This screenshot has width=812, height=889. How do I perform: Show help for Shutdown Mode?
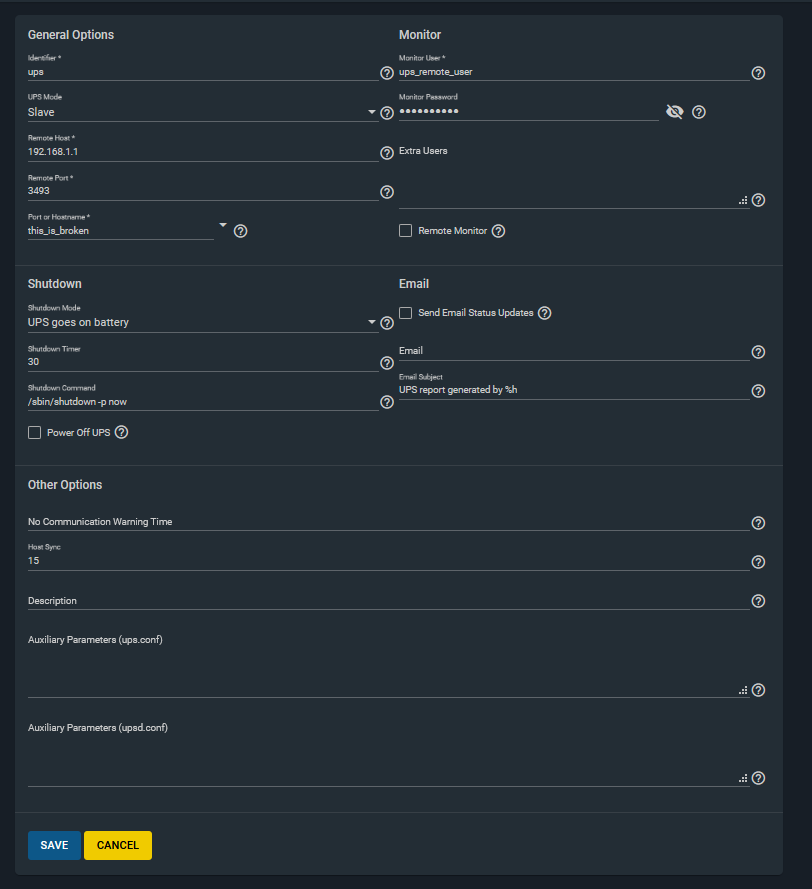pos(387,323)
